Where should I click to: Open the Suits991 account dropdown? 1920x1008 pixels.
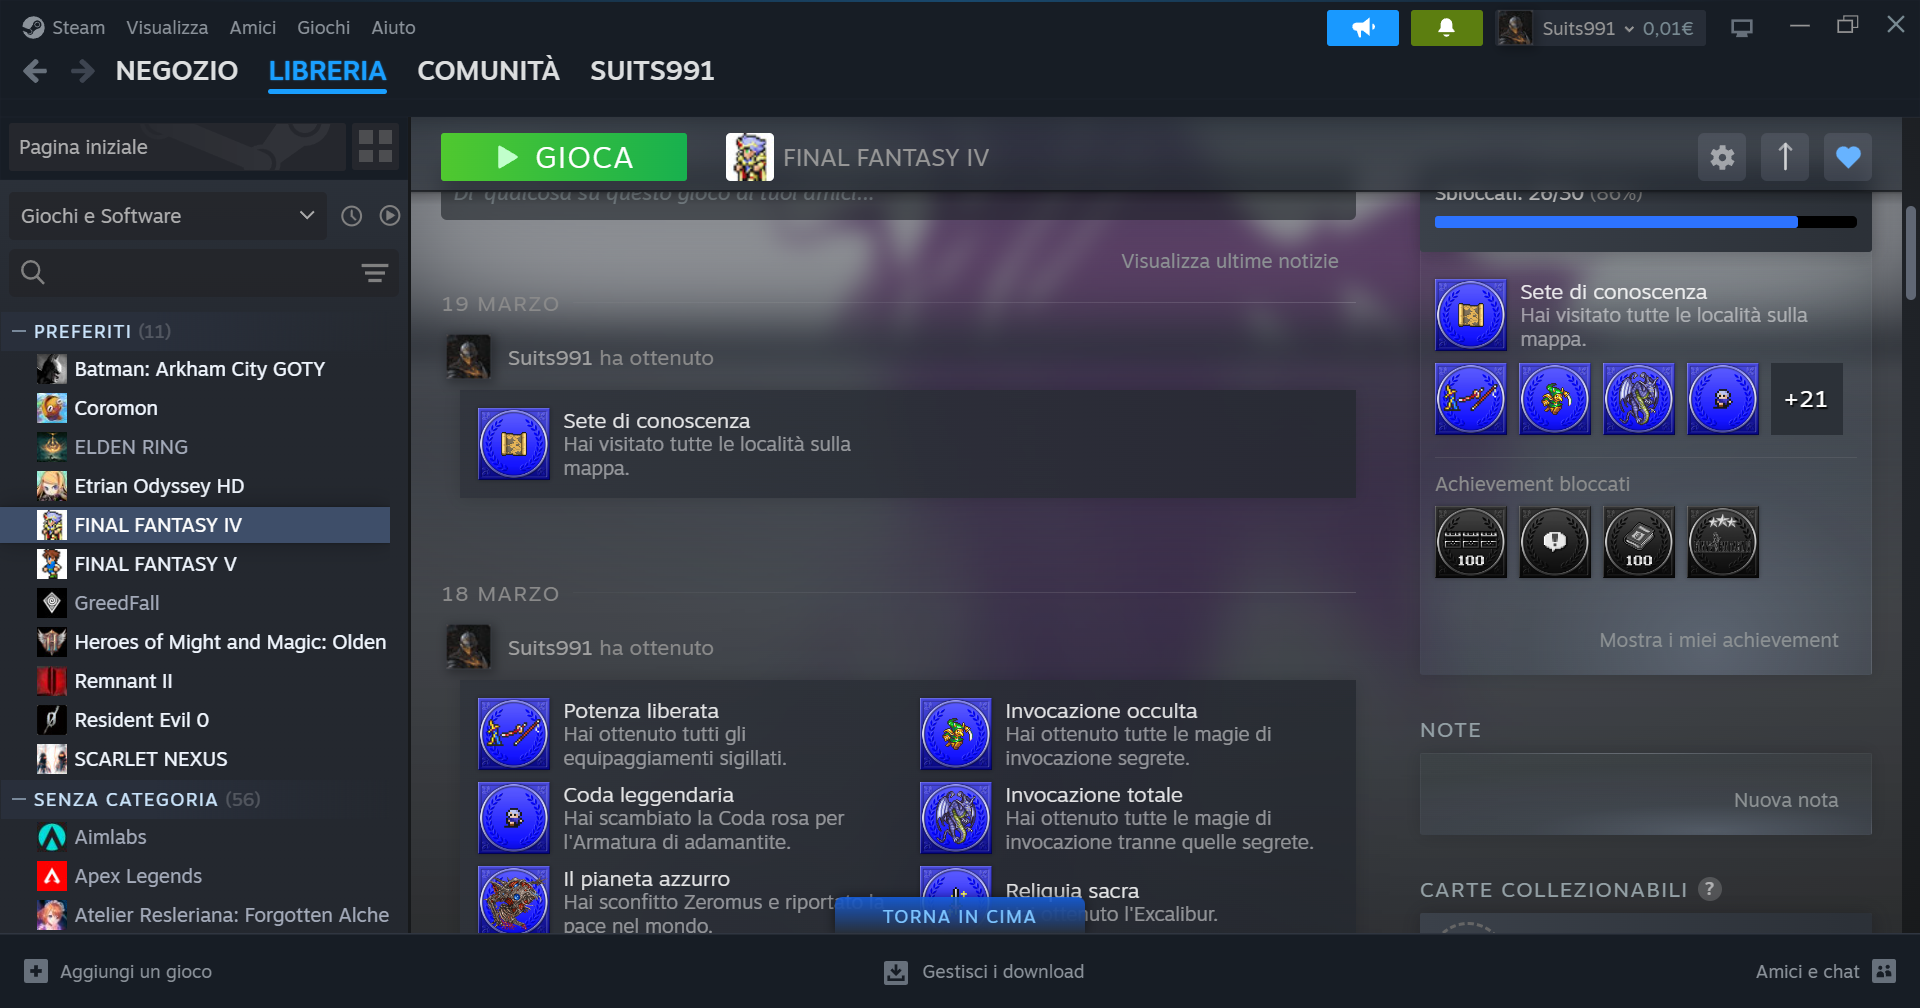[x=1600, y=28]
